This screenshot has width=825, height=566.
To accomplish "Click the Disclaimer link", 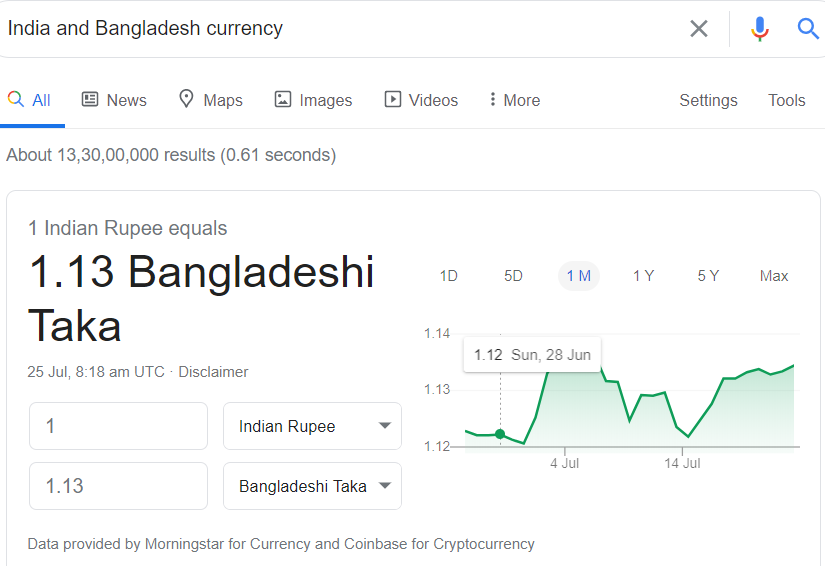I will pyautogui.click(x=213, y=372).
